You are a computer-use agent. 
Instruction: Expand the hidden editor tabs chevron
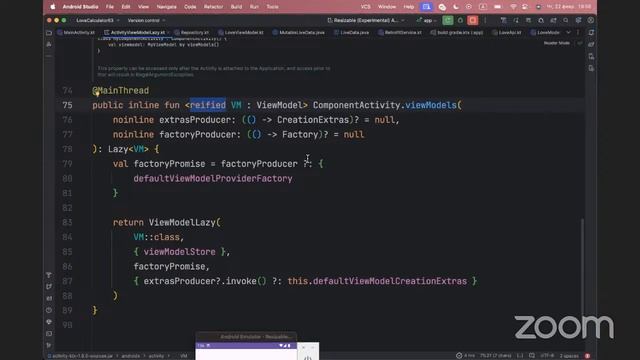(x=569, y=33)
